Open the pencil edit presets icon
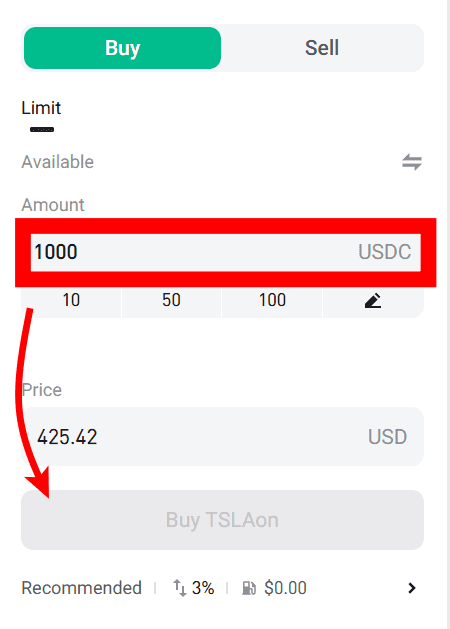 click(373, 300)
